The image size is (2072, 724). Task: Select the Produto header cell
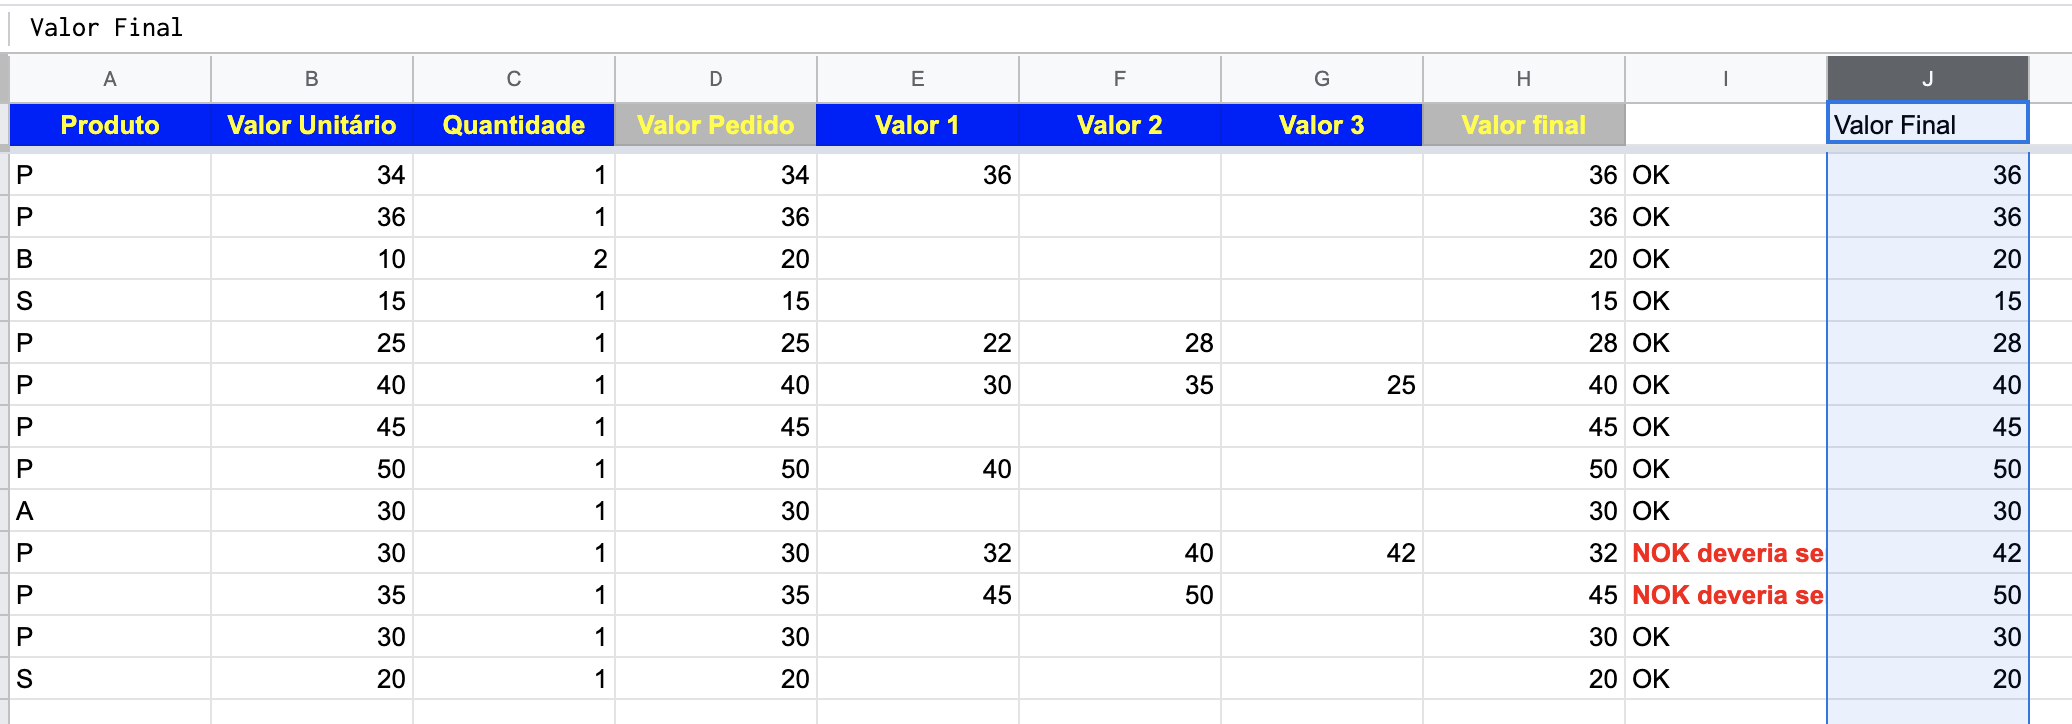coord(110,125)
